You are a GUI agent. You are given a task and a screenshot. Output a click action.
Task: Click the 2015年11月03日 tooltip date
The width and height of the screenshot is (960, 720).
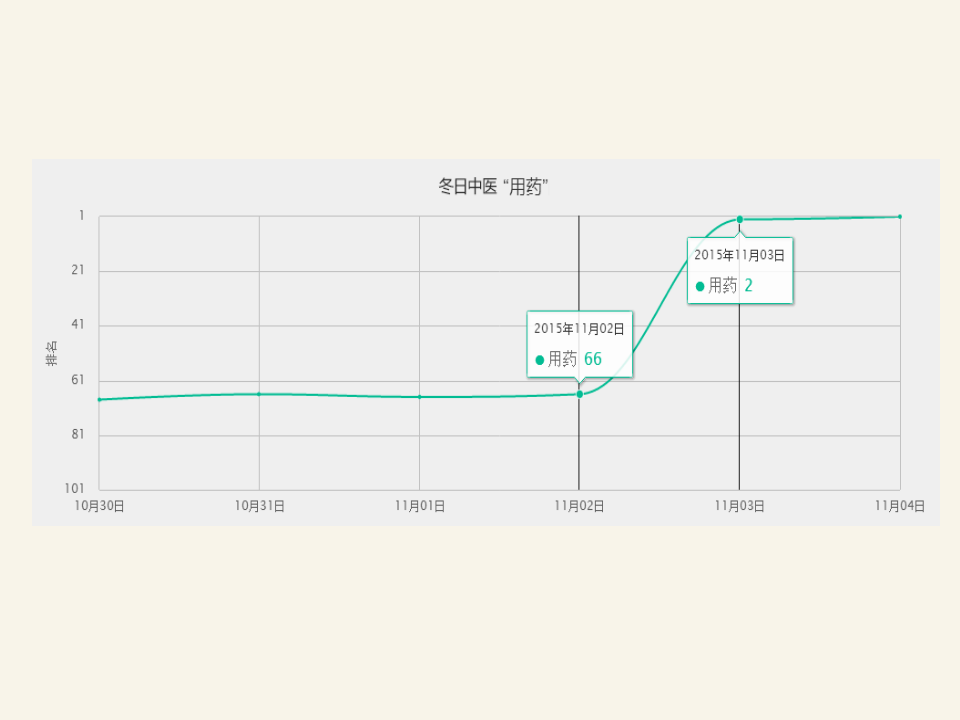point(740,255)
